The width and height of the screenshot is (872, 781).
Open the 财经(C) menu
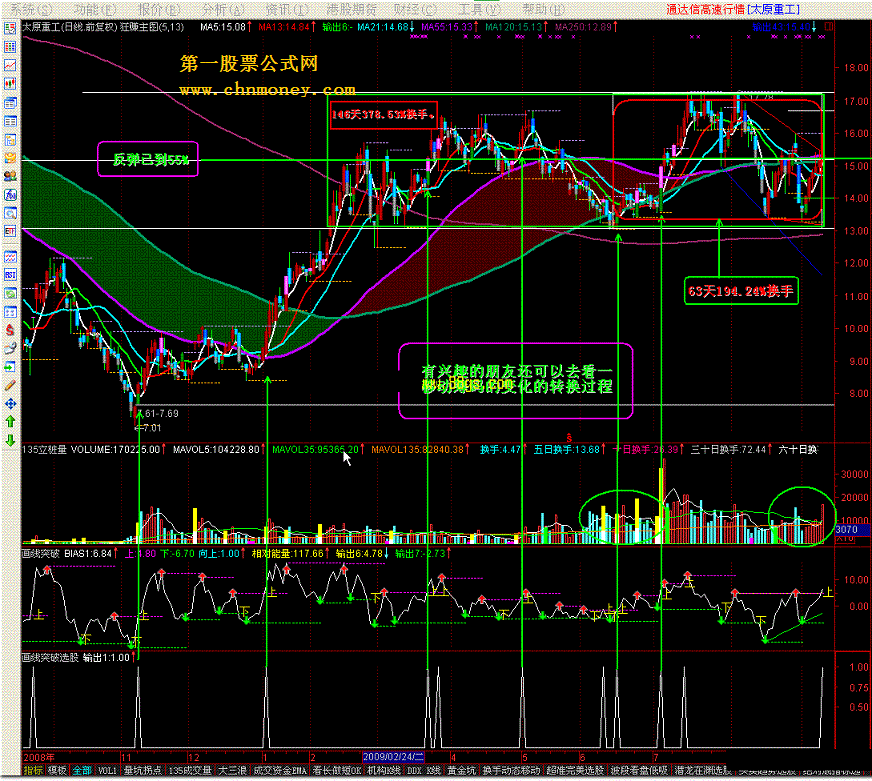tap(415, 9)
